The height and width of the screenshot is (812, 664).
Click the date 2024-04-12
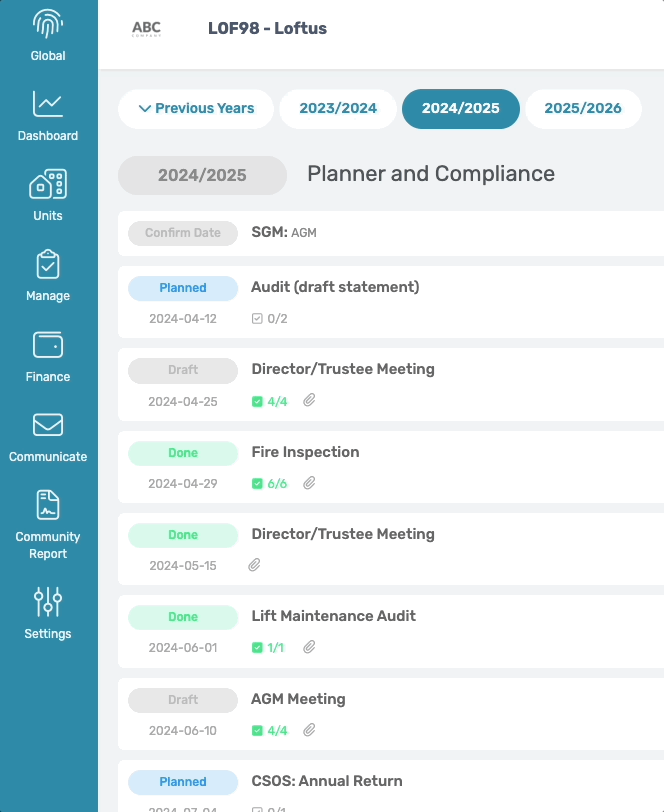tap(183, 318)
